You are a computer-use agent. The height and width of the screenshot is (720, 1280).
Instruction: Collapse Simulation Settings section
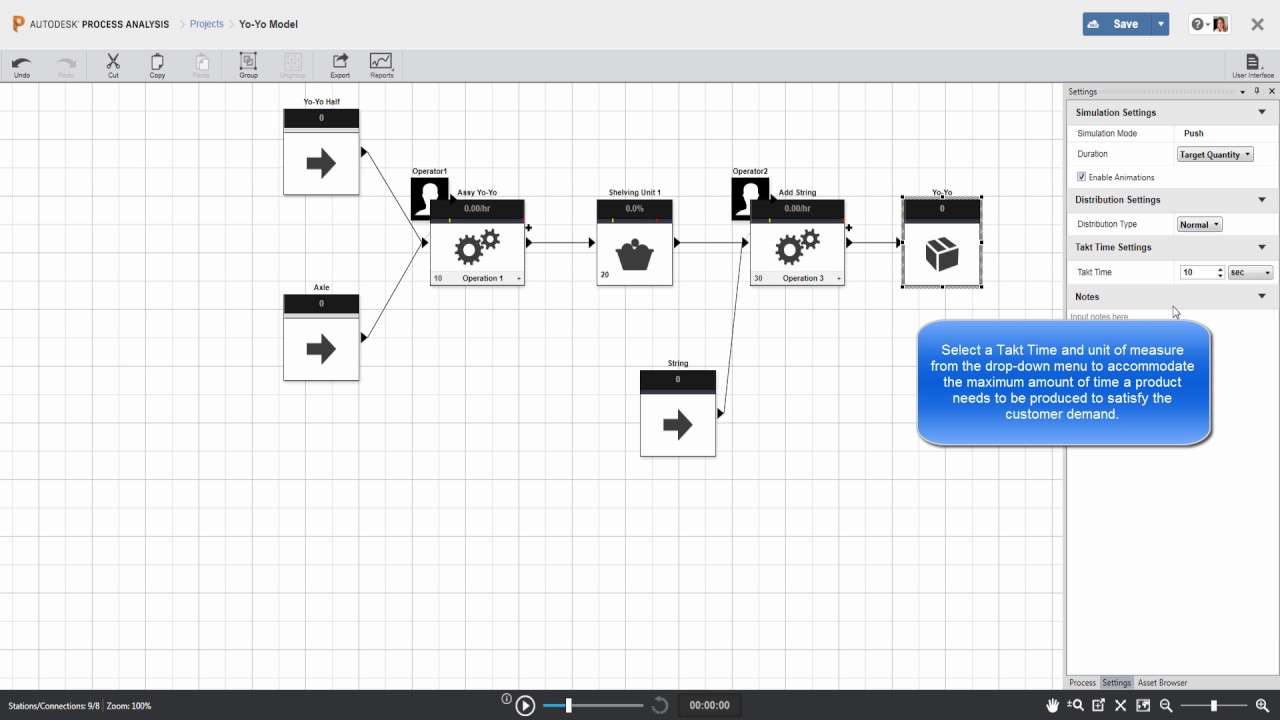click(x=1262, y=112)
